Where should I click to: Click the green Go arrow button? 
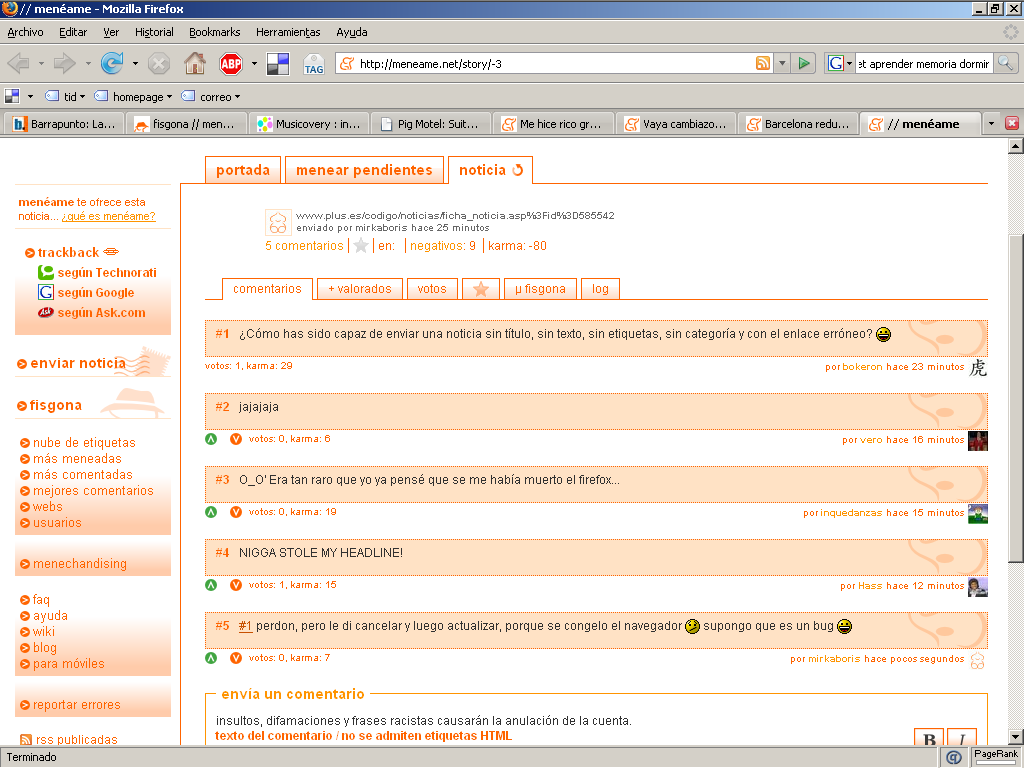[x=803, y=64]
